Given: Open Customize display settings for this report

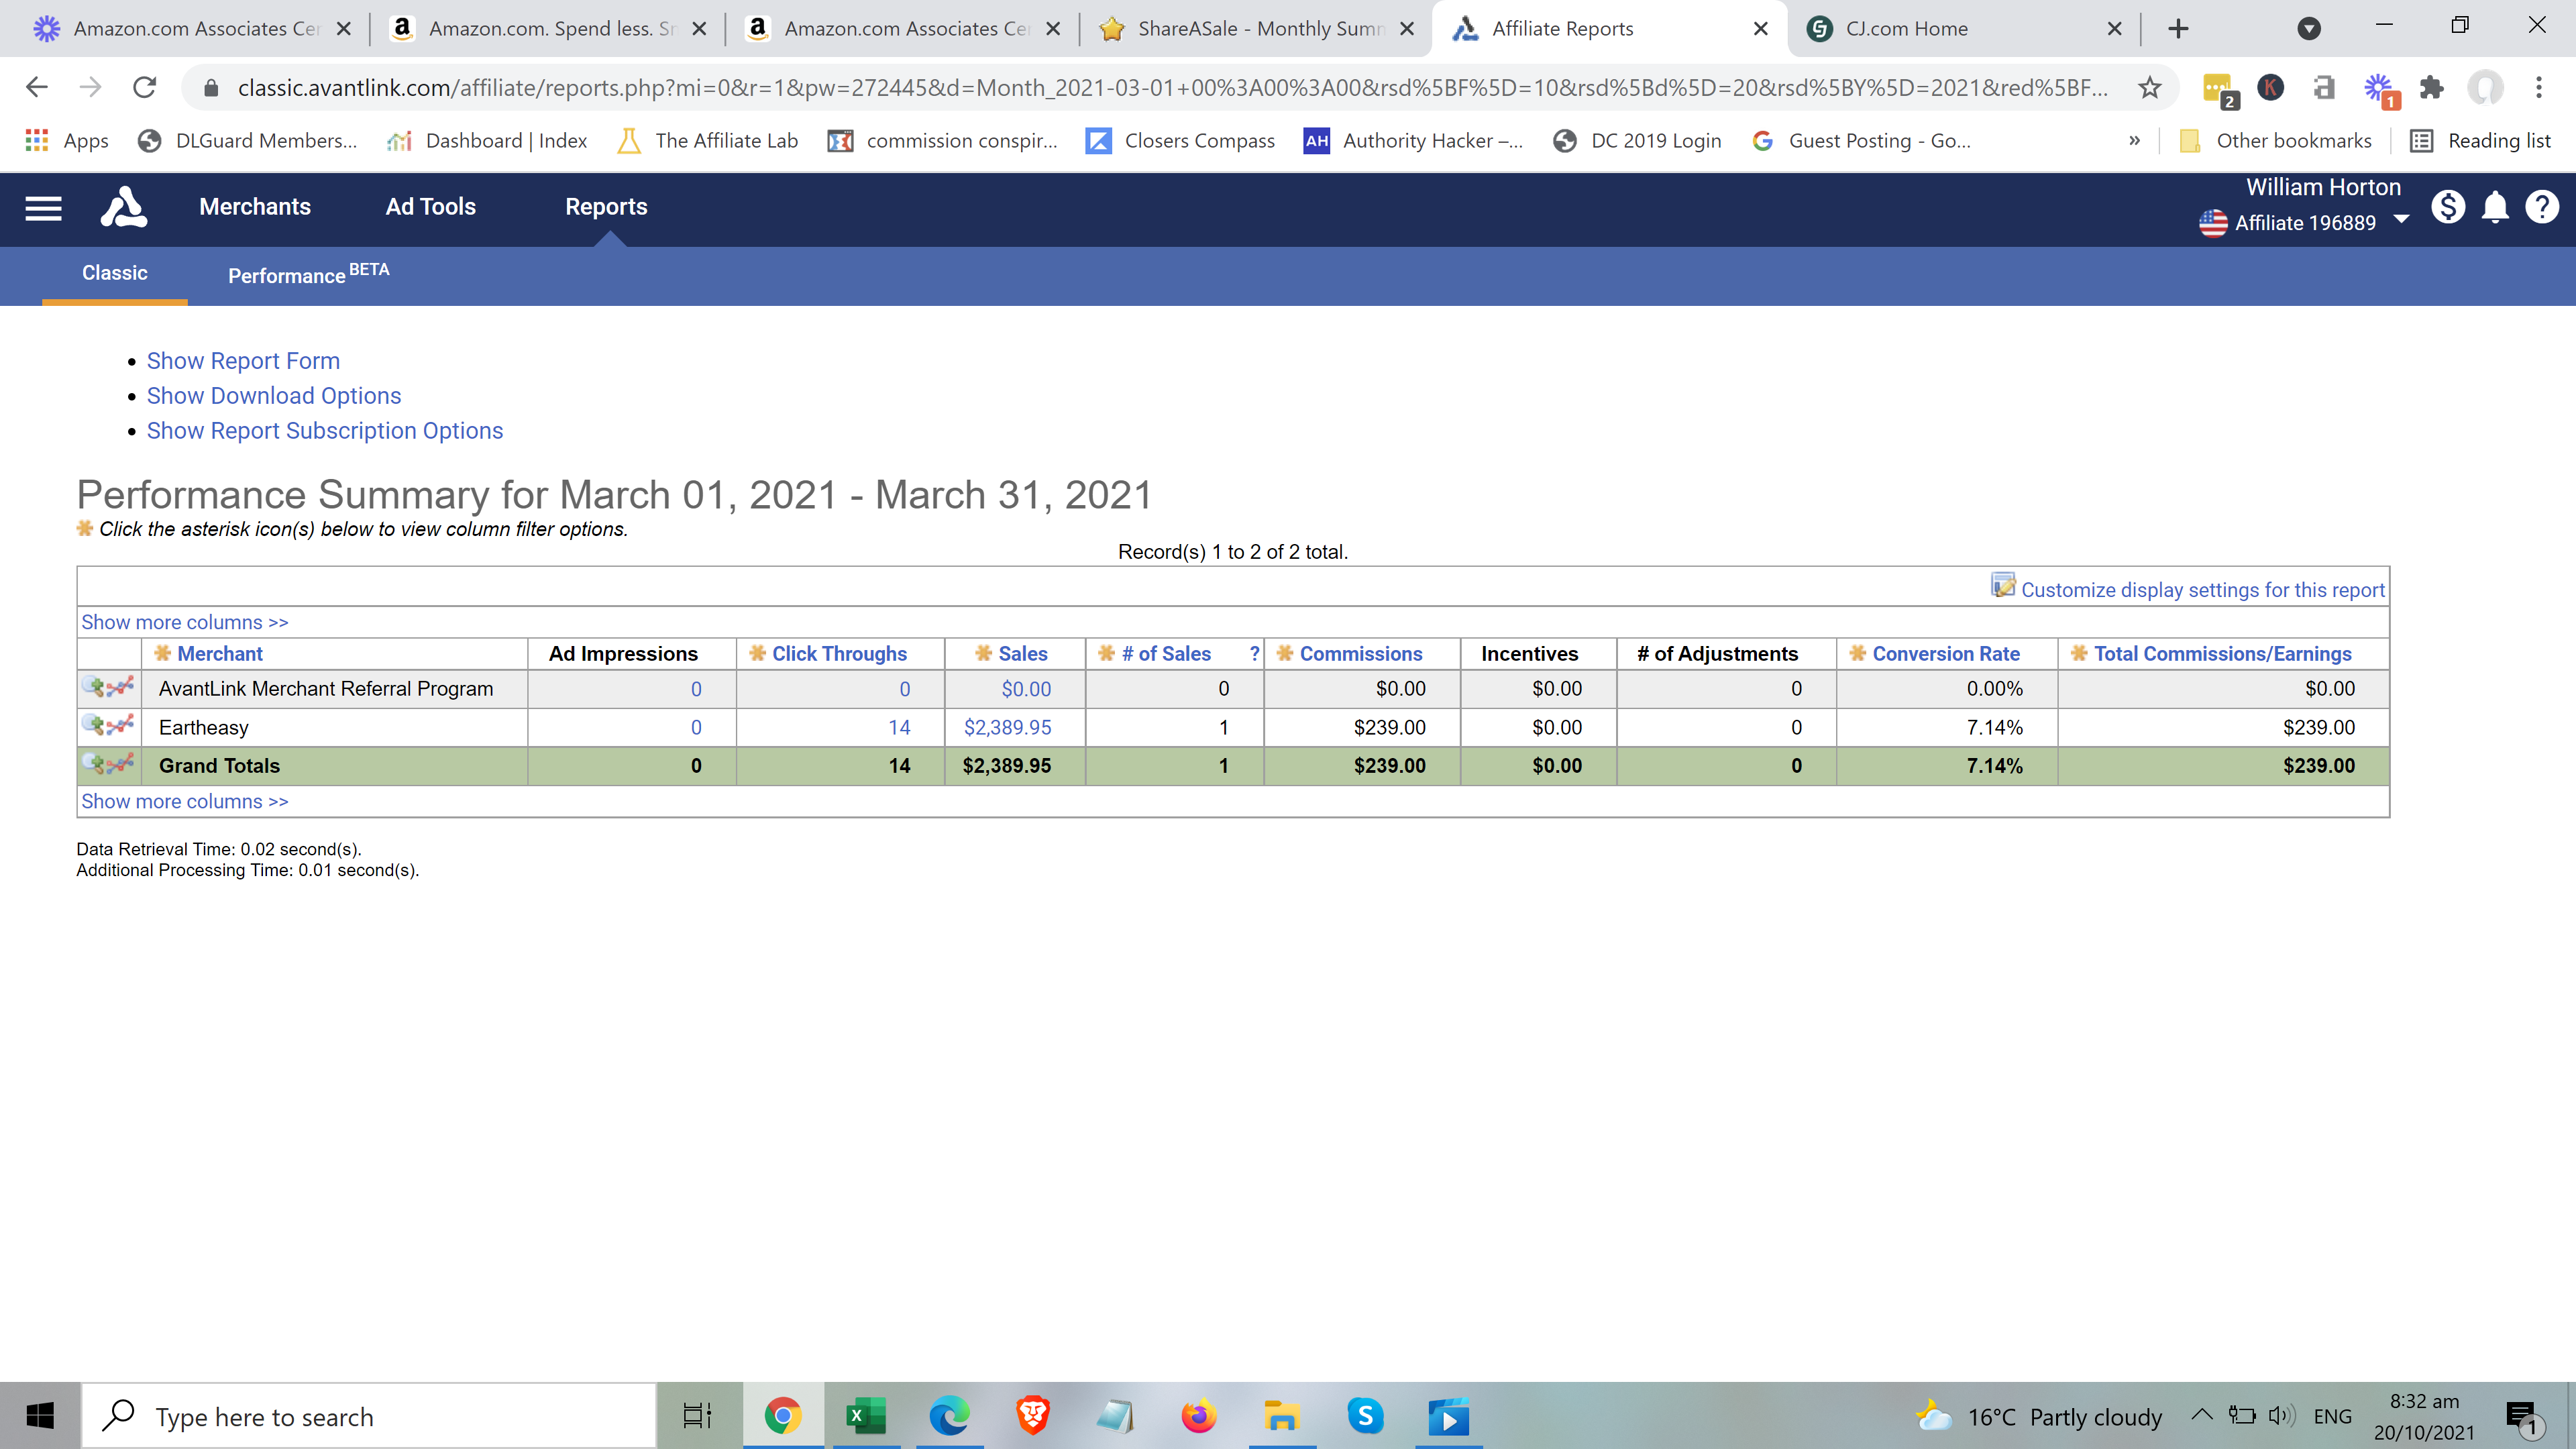Looking at the screenshot, I should pos(2202,590).
